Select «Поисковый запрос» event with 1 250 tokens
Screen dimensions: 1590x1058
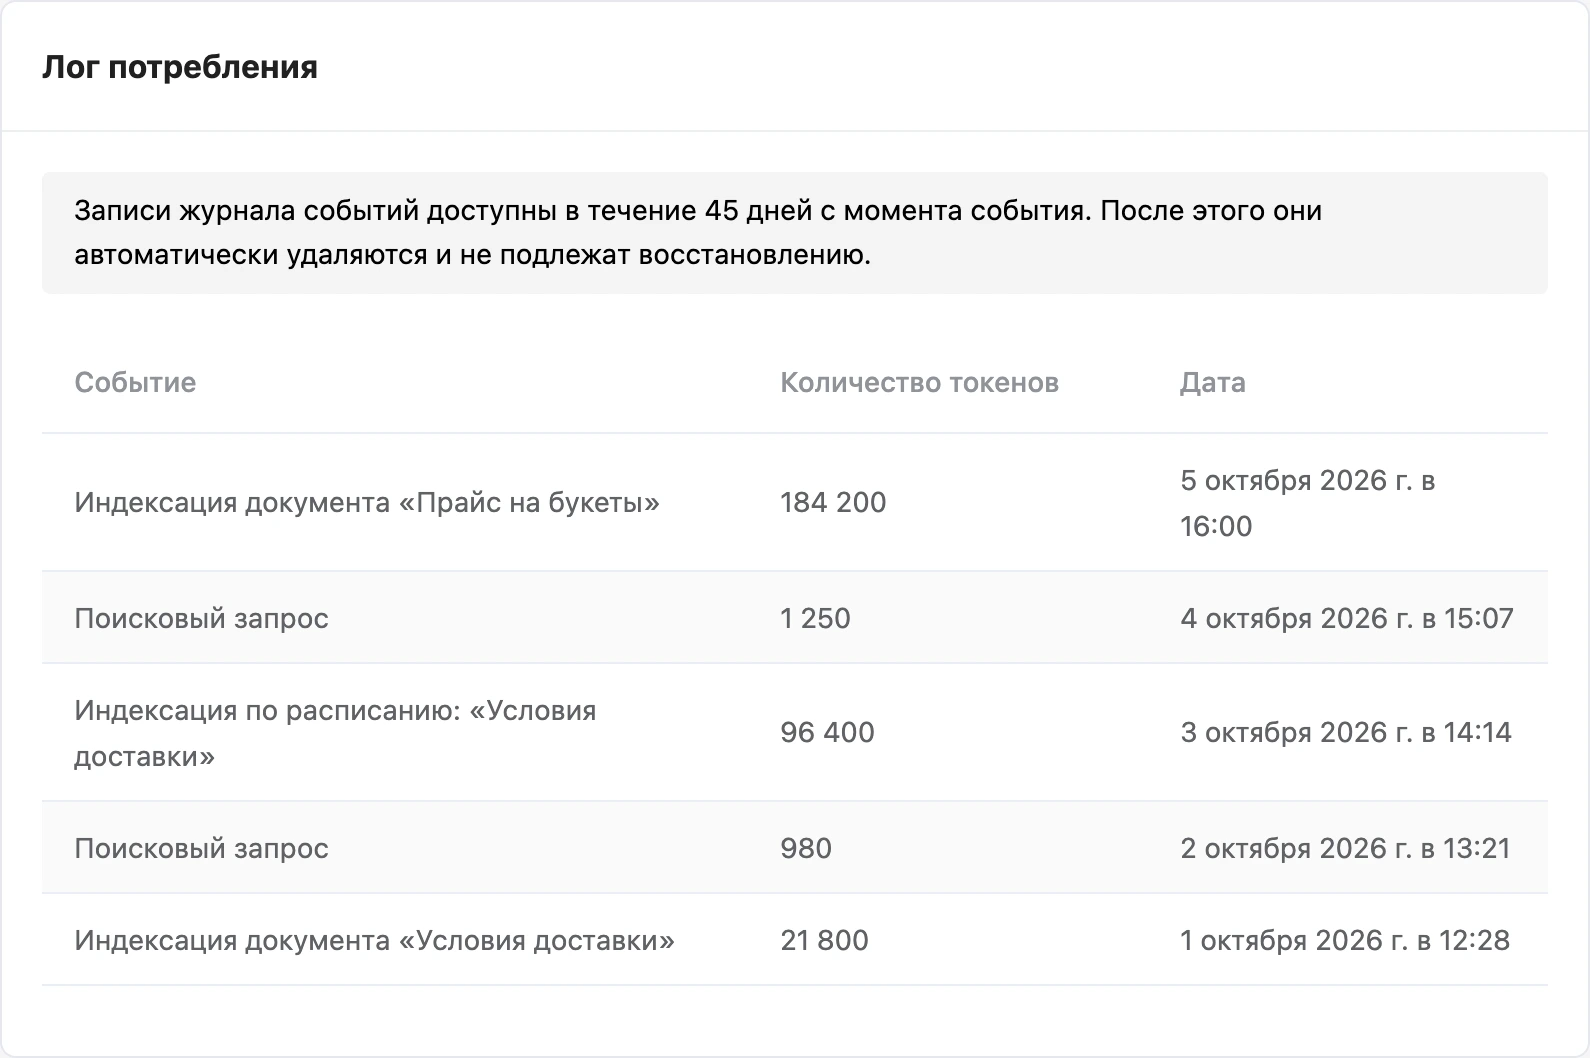tap(201, 618)
